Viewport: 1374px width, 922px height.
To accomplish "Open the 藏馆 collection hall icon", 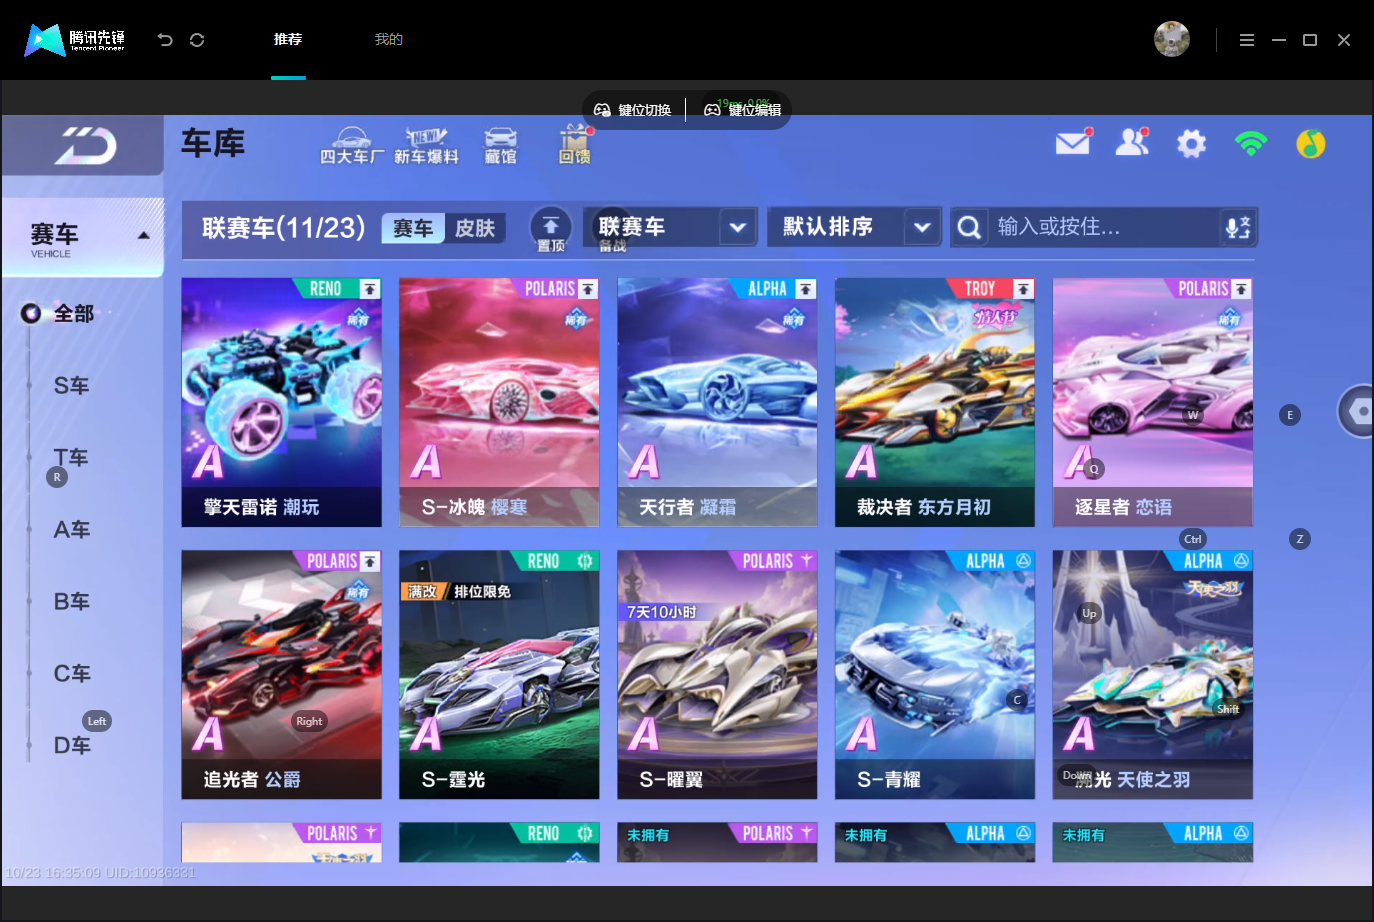I will click(500, 145).
